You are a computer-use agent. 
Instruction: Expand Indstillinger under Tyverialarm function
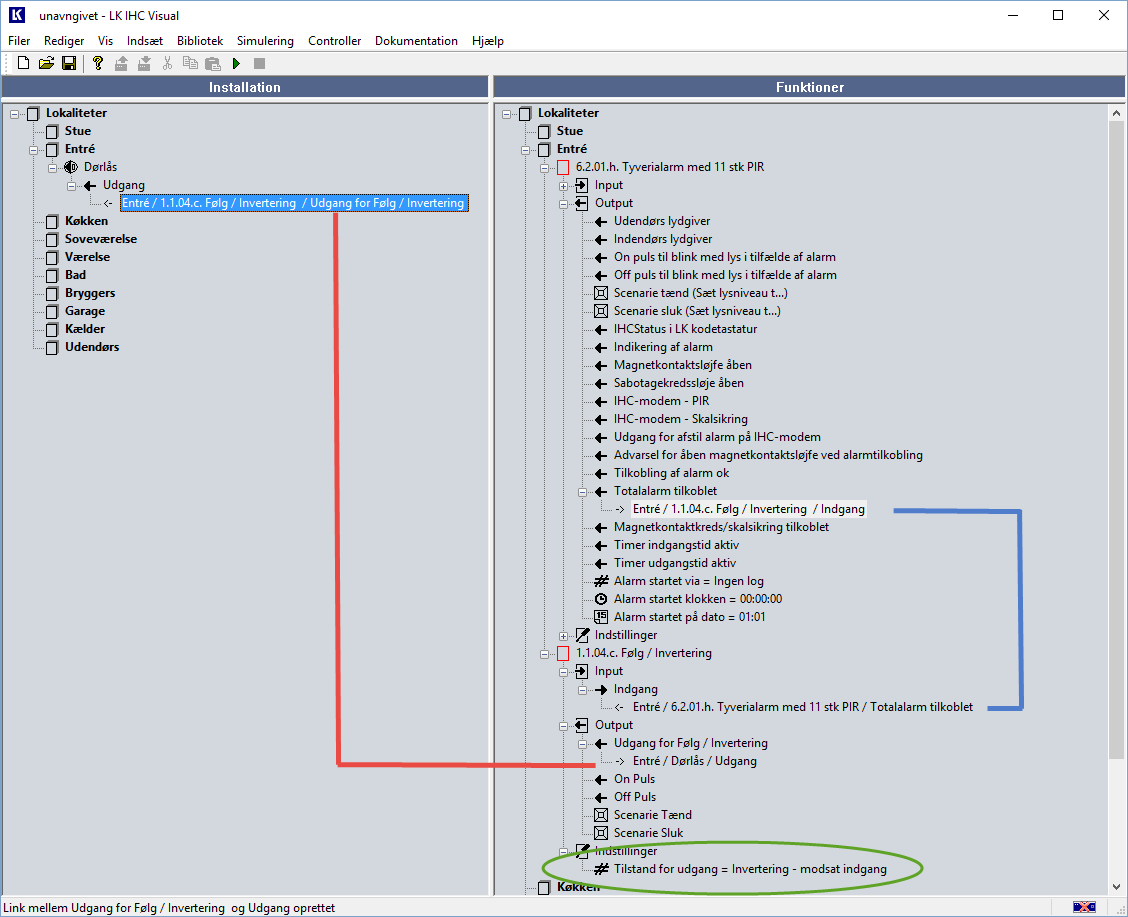click(564, 635)
